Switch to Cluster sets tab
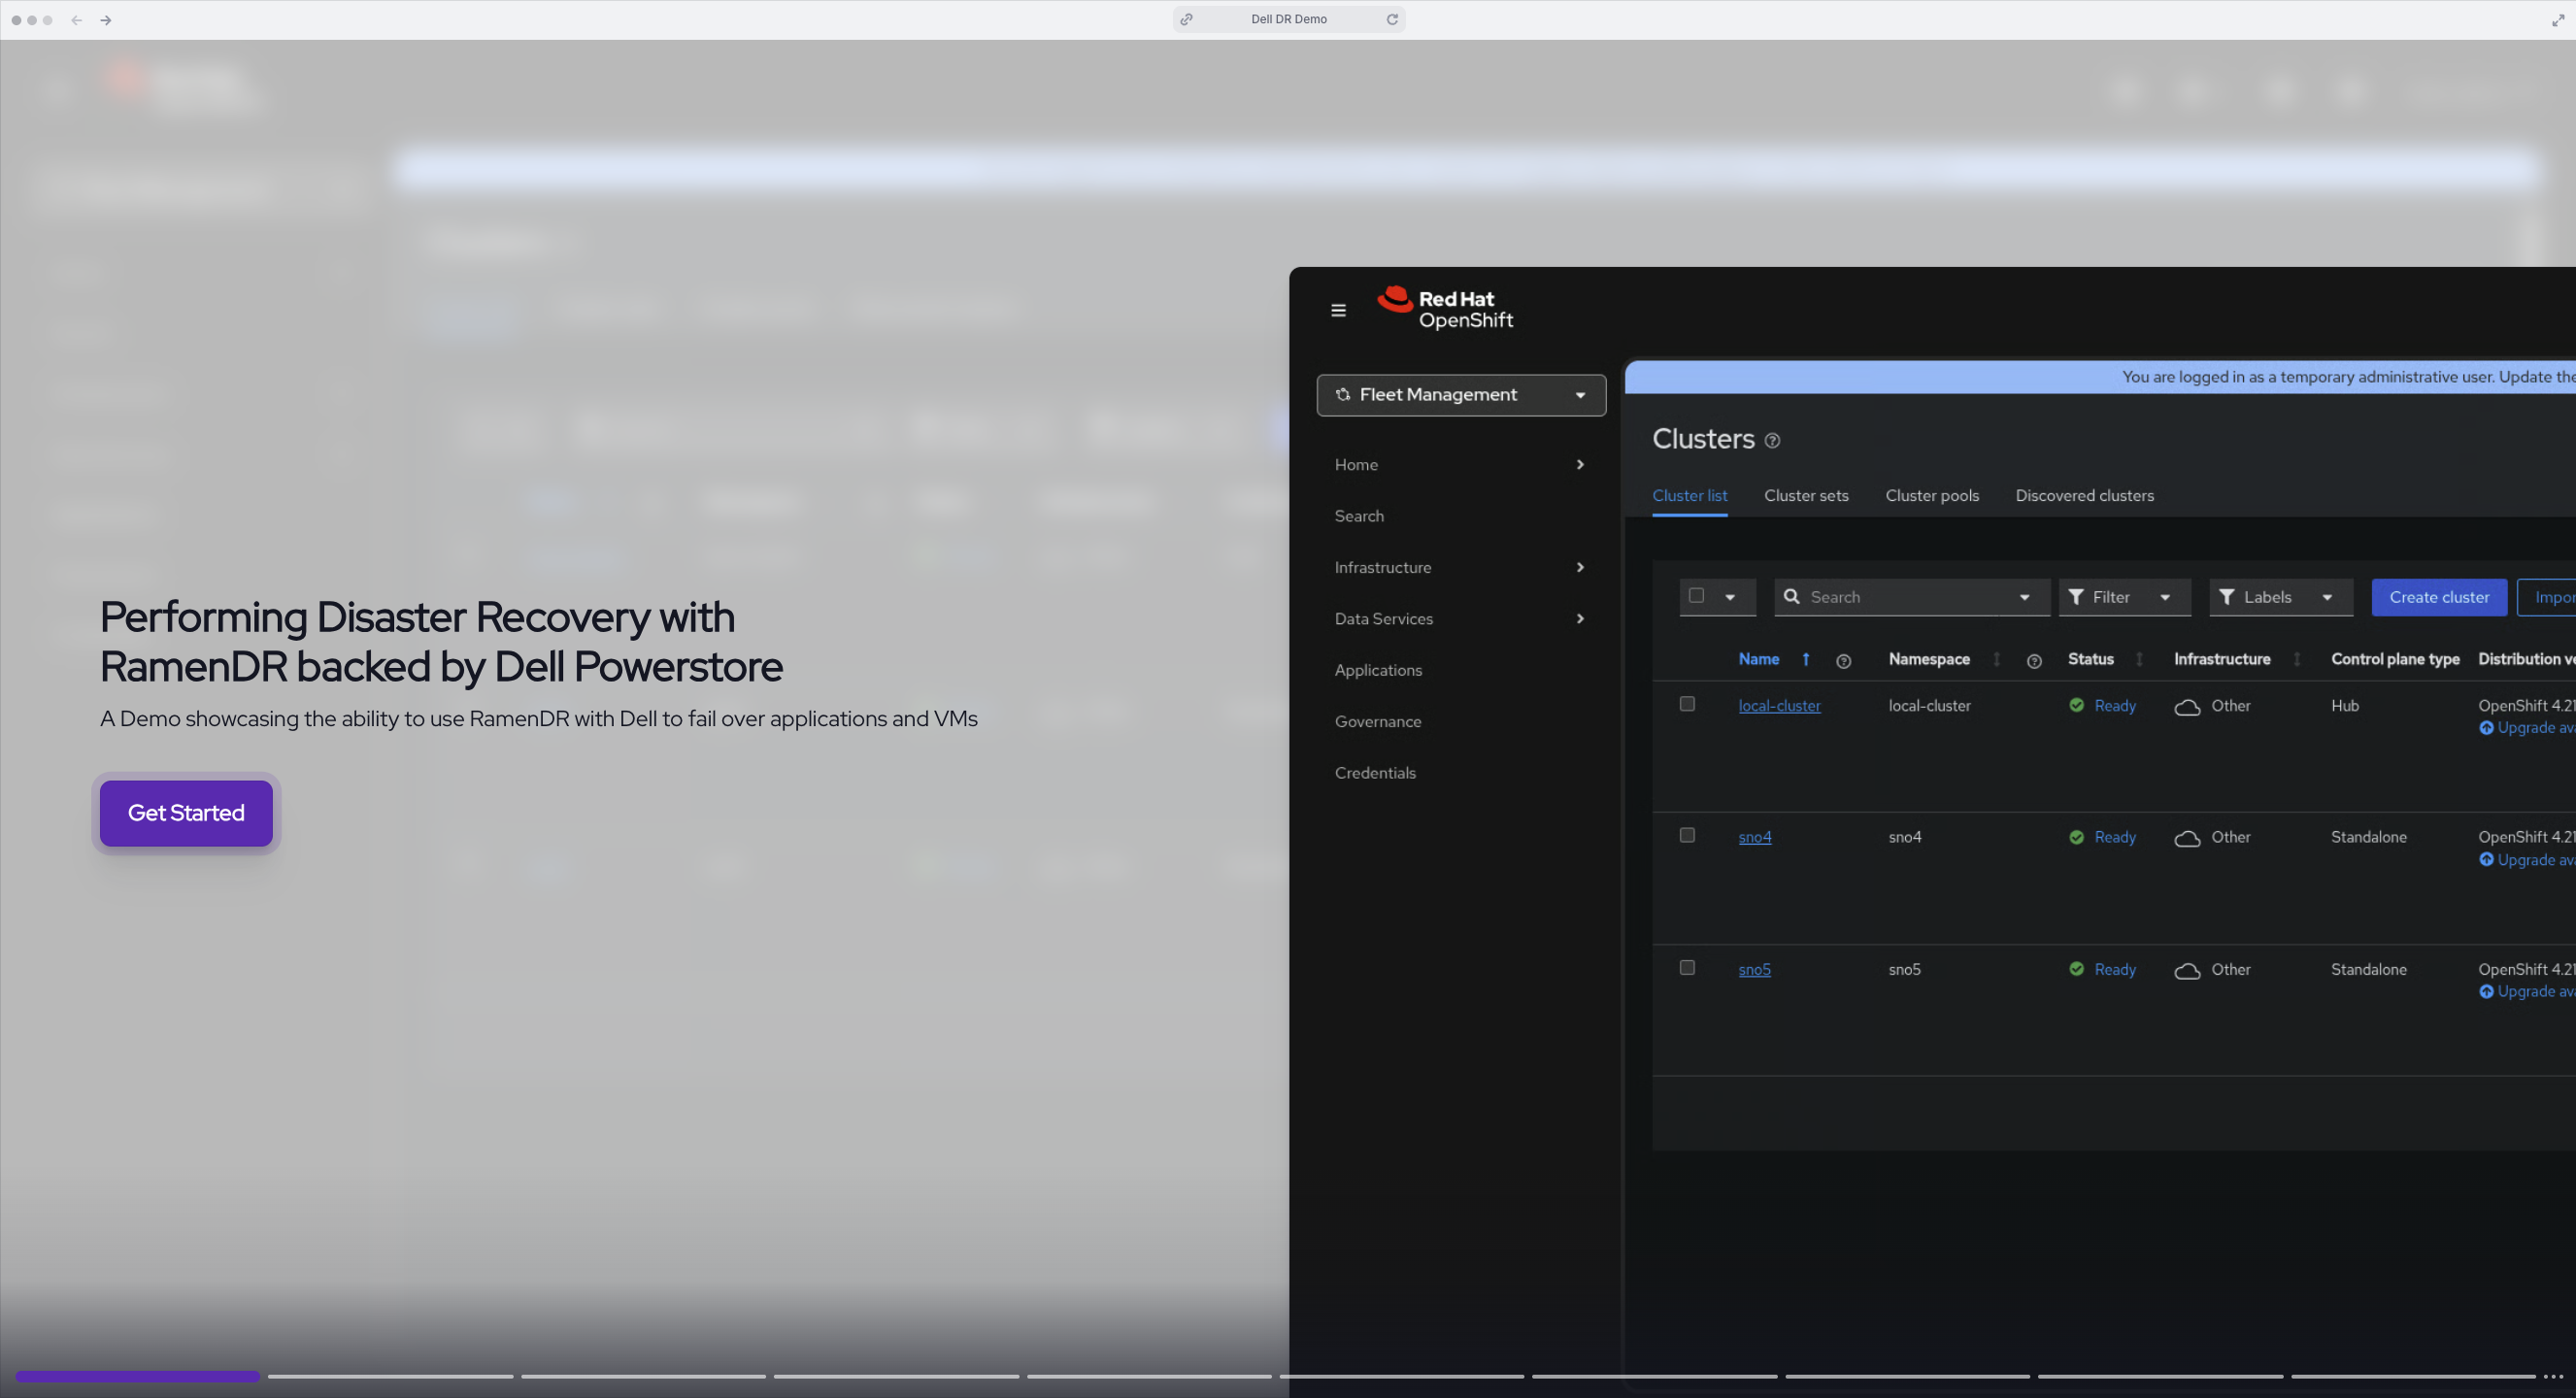The height and width of the screenshot is (1398, 2576). click(1806, 496)
